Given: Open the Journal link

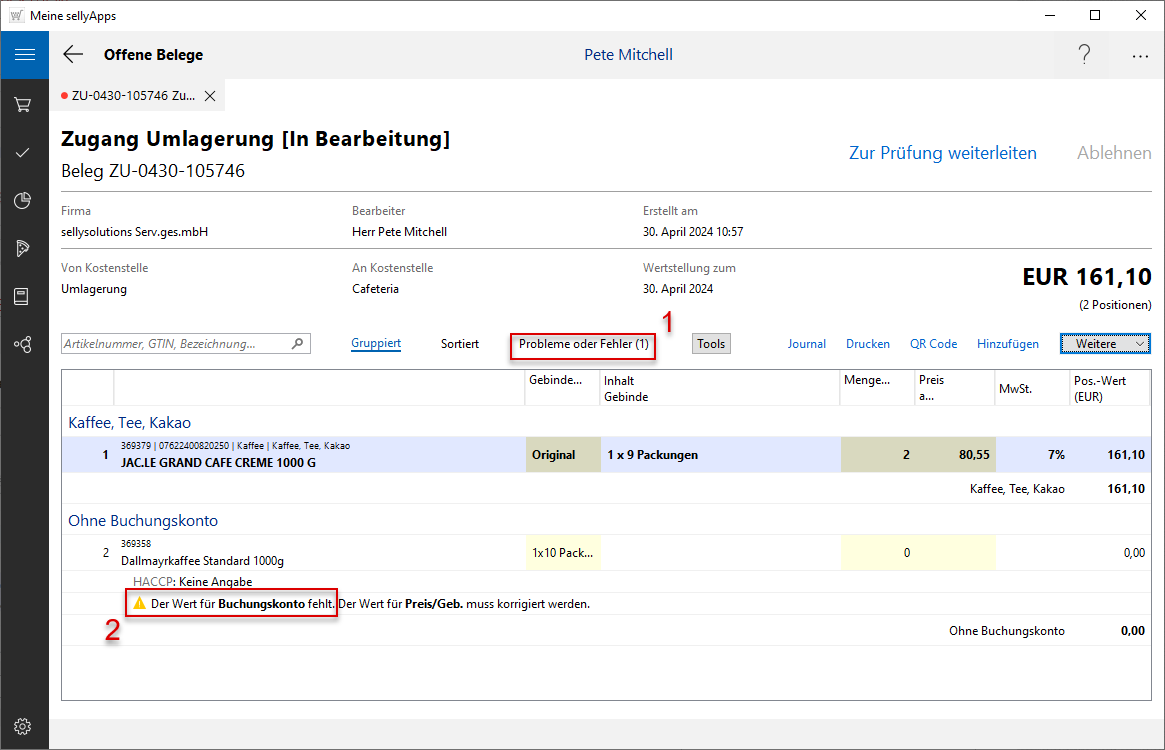Looking at the screenshot, I should point(806,344).
